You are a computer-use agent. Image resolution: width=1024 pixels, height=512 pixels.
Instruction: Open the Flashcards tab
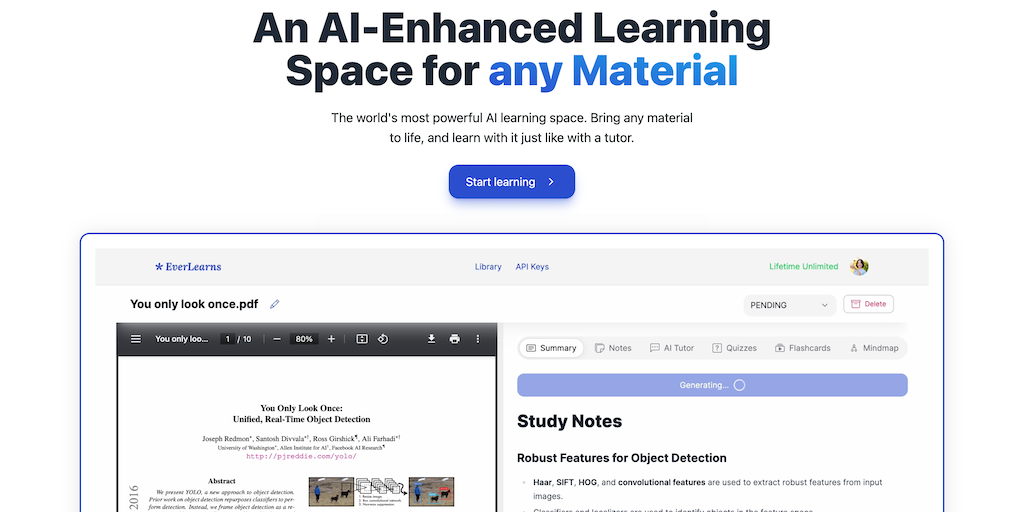[803, 348]
